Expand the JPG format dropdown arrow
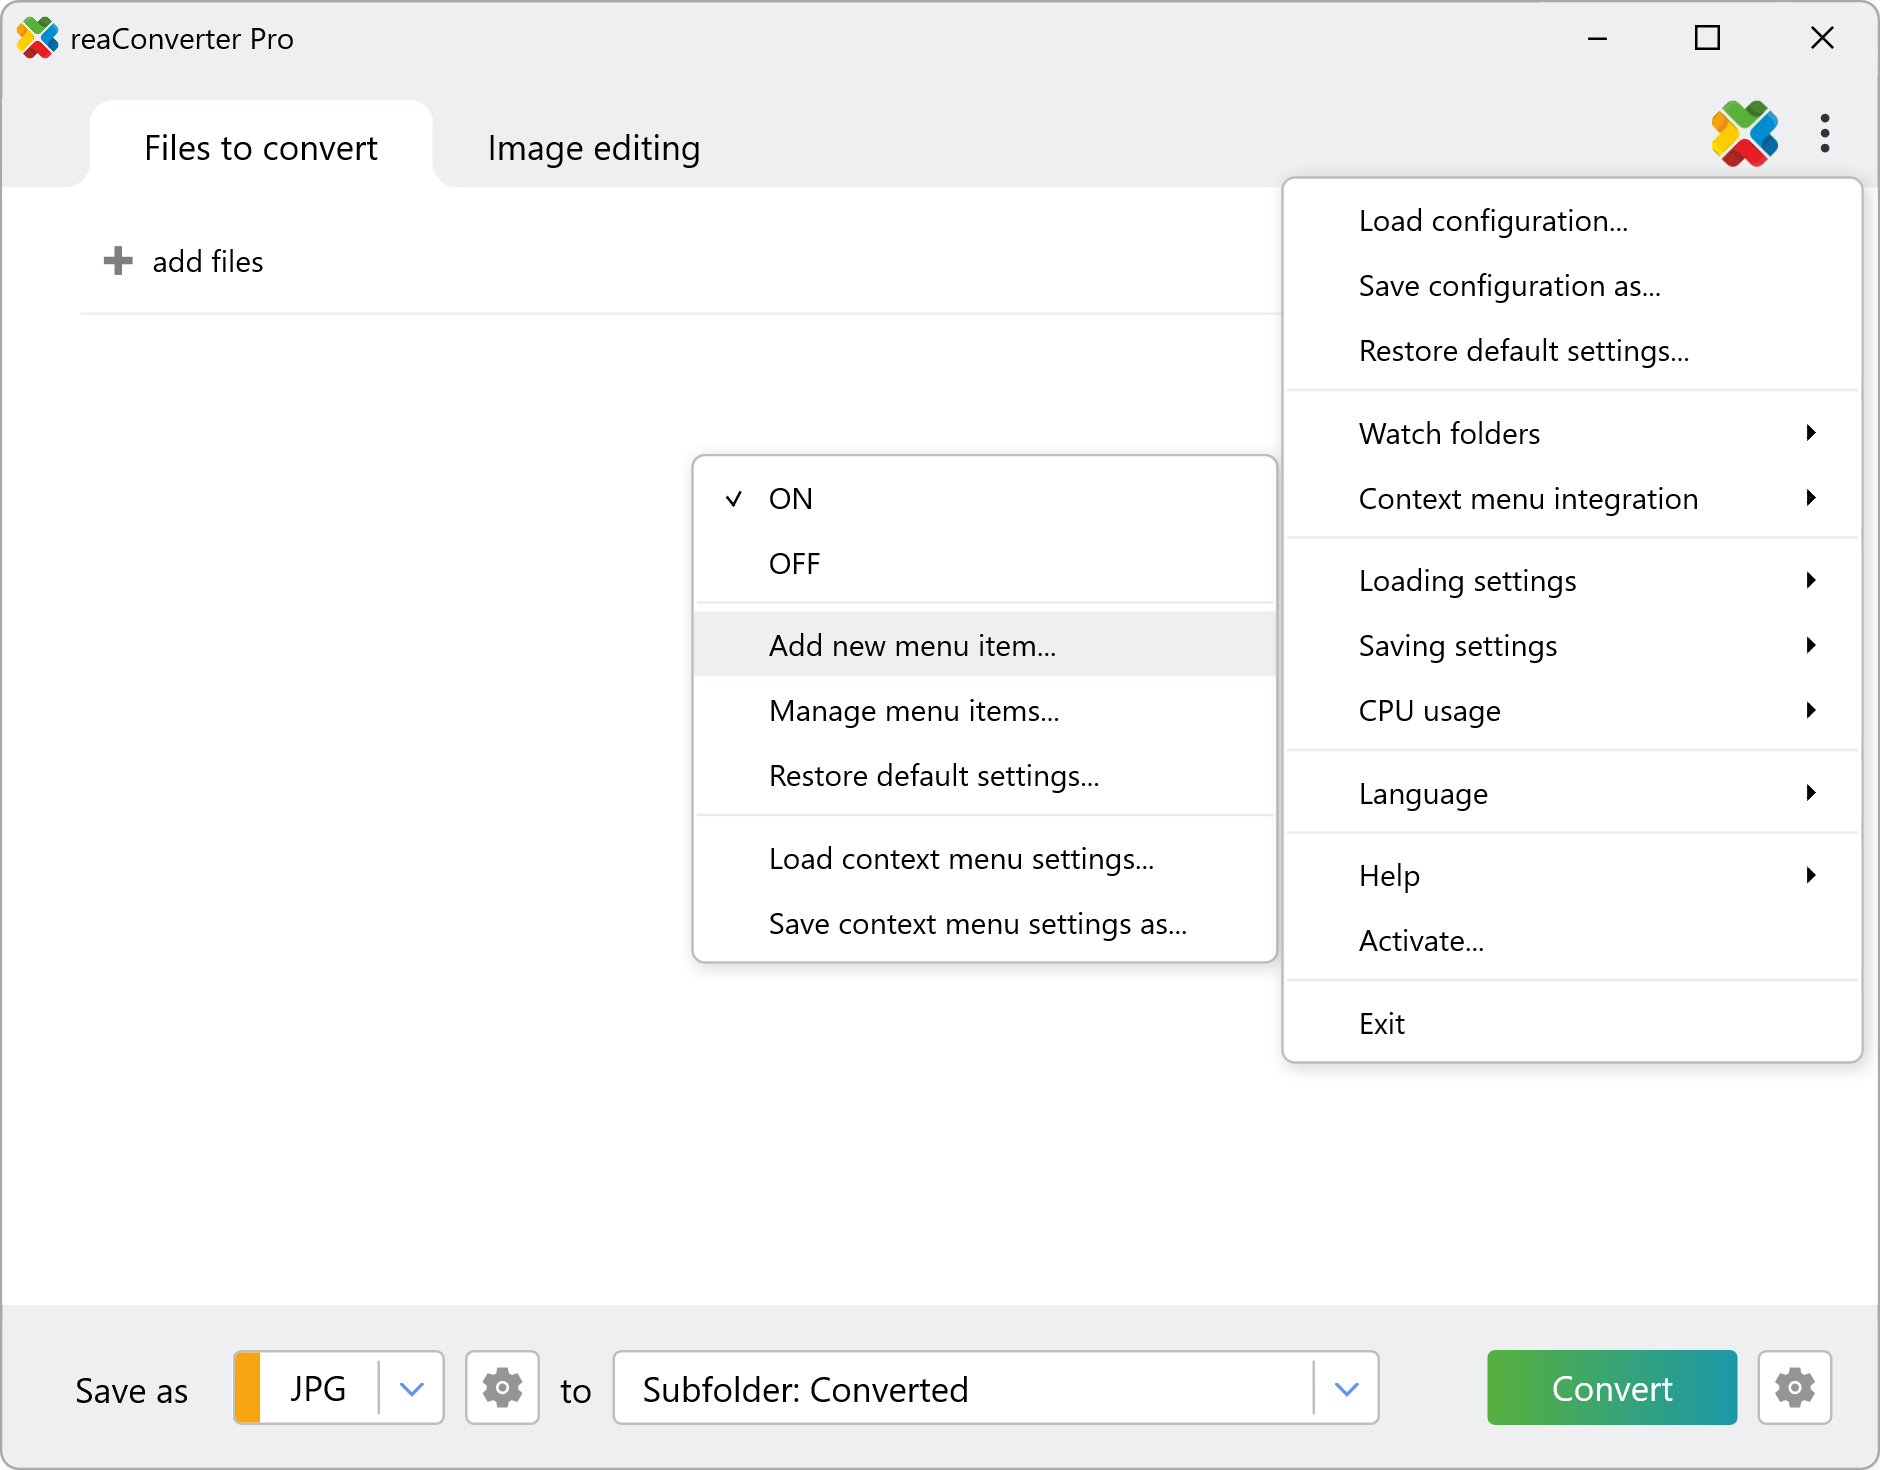Screen dimensions: 1880x1470 (x=412, y=1389)
